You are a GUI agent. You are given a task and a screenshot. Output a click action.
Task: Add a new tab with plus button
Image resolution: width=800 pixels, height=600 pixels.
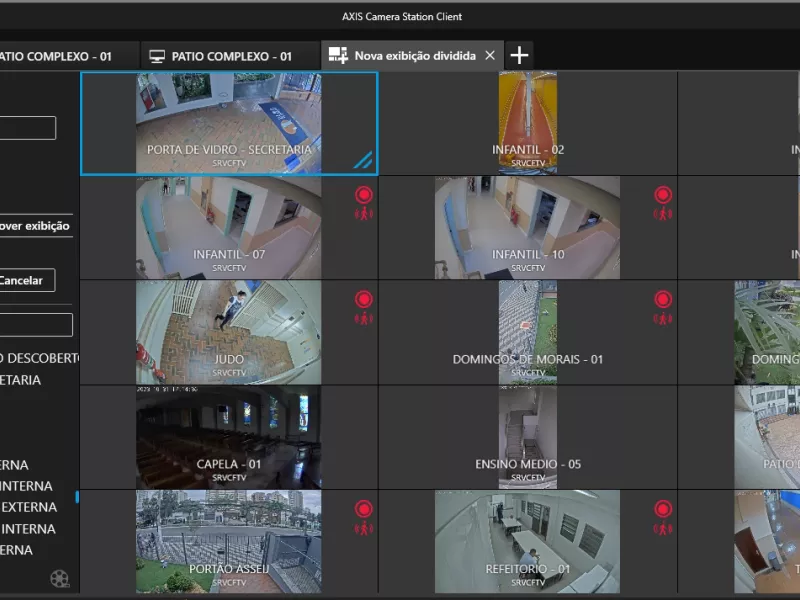click(x=519, y=56)
